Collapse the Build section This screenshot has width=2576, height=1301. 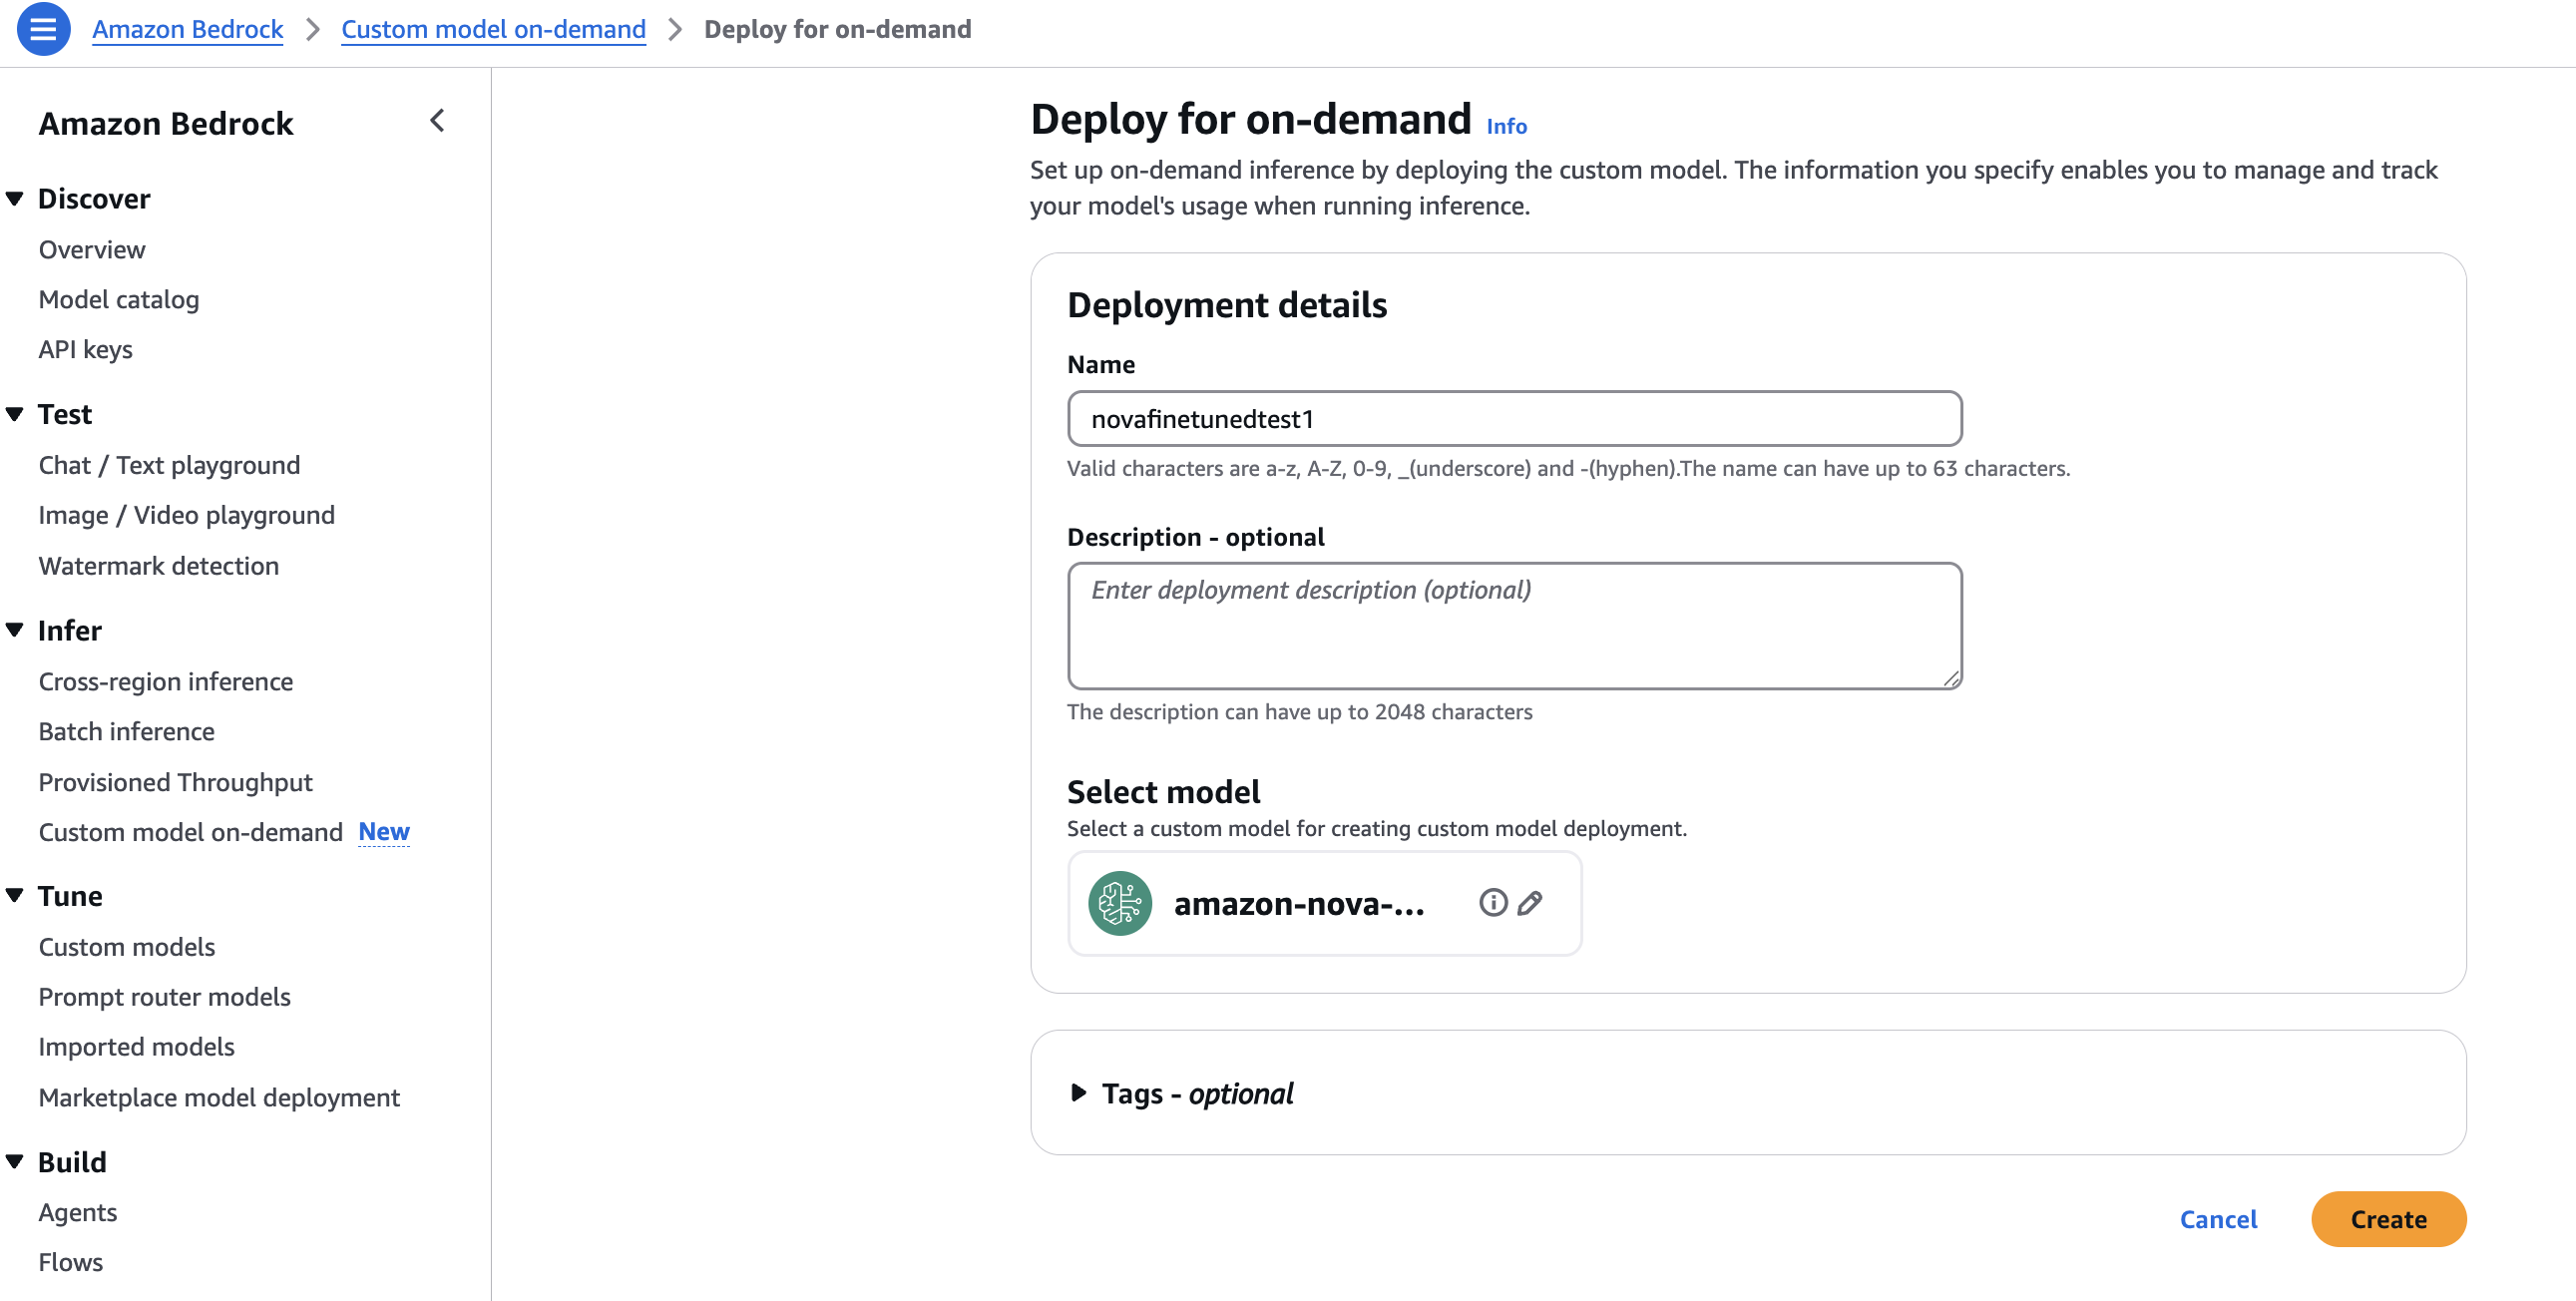[x=15, y=1162]
